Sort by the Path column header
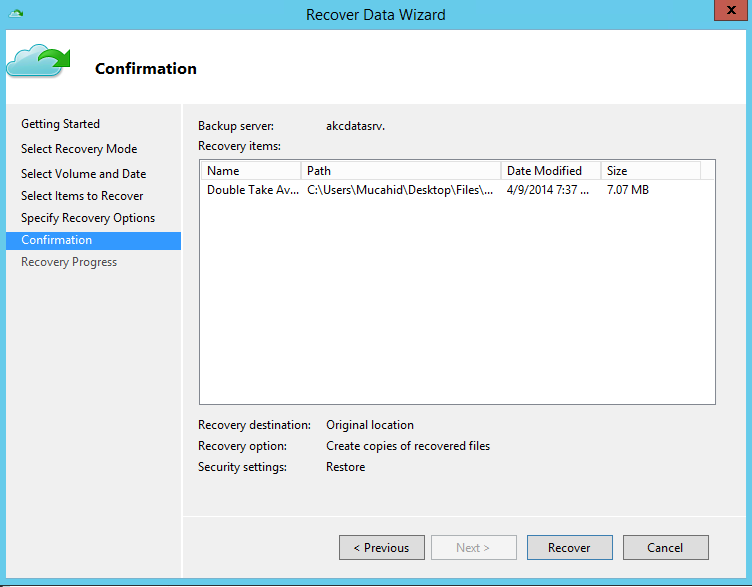 pos(401,171)
